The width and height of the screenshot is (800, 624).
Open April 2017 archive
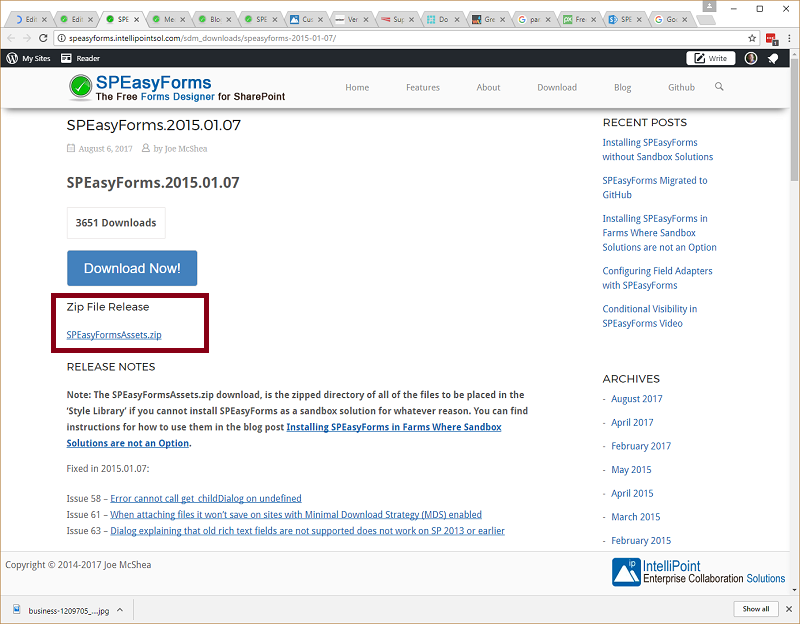point(632,422)
